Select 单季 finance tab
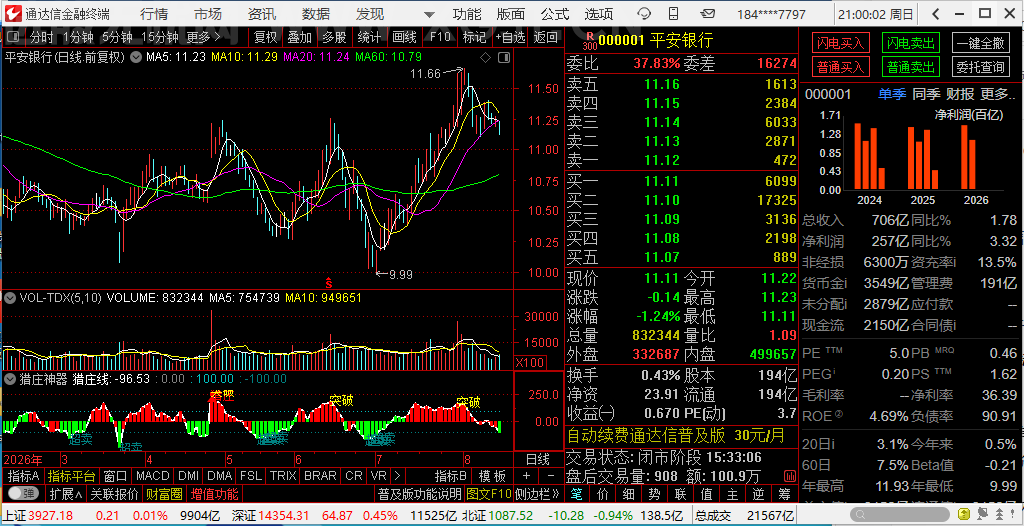1024x526 pixels. click(892, 94)
